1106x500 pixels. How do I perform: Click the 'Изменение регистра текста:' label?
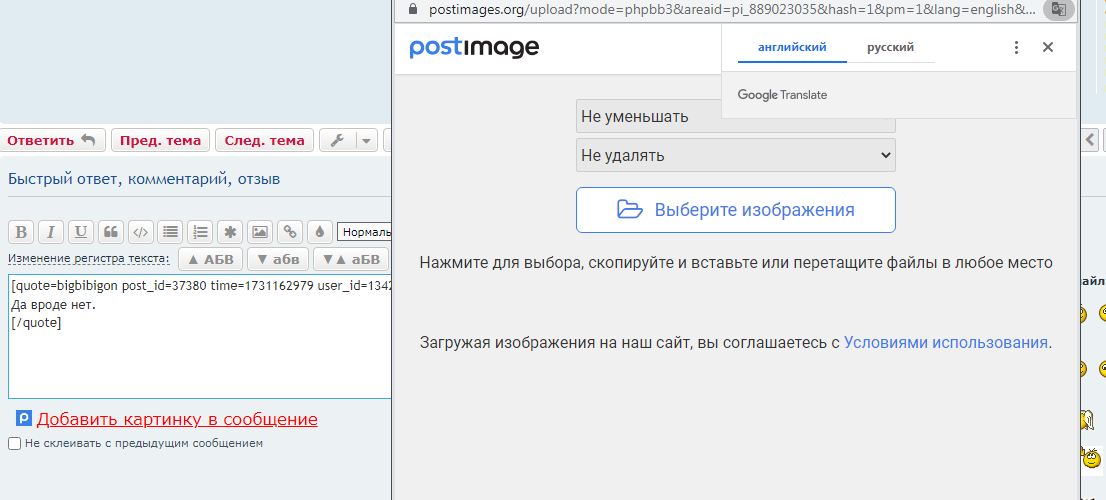[89, 259]
